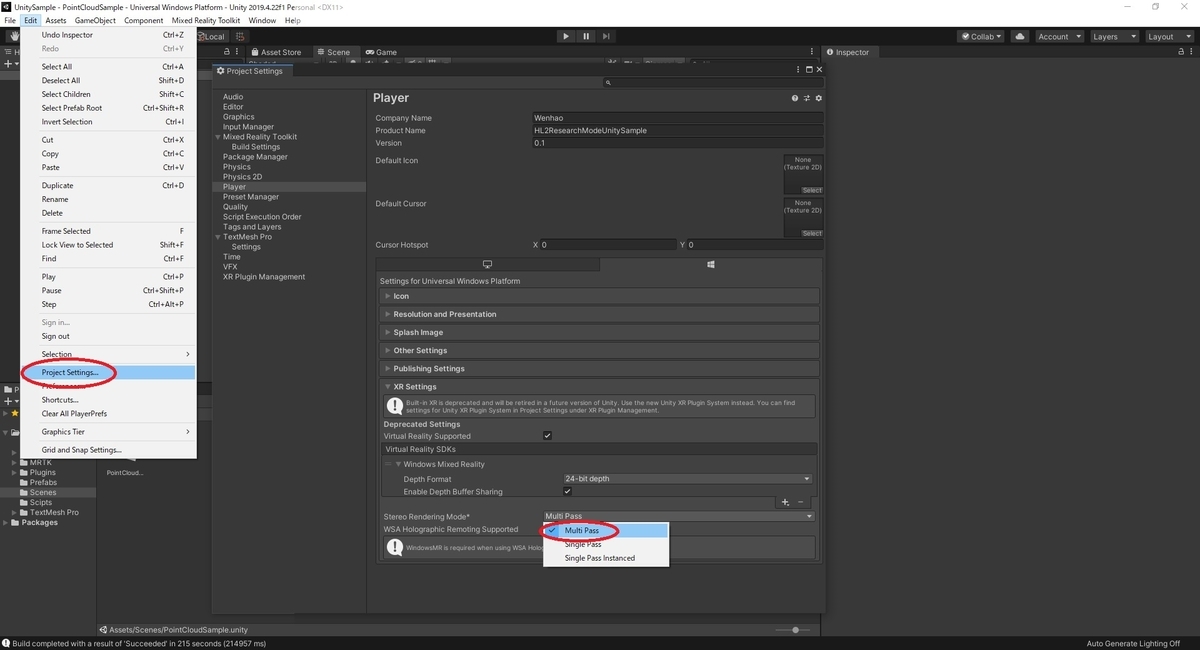Collapse the XR Settings section
Viewport: 1200px width, 650px height.
[x=599, y=386]
